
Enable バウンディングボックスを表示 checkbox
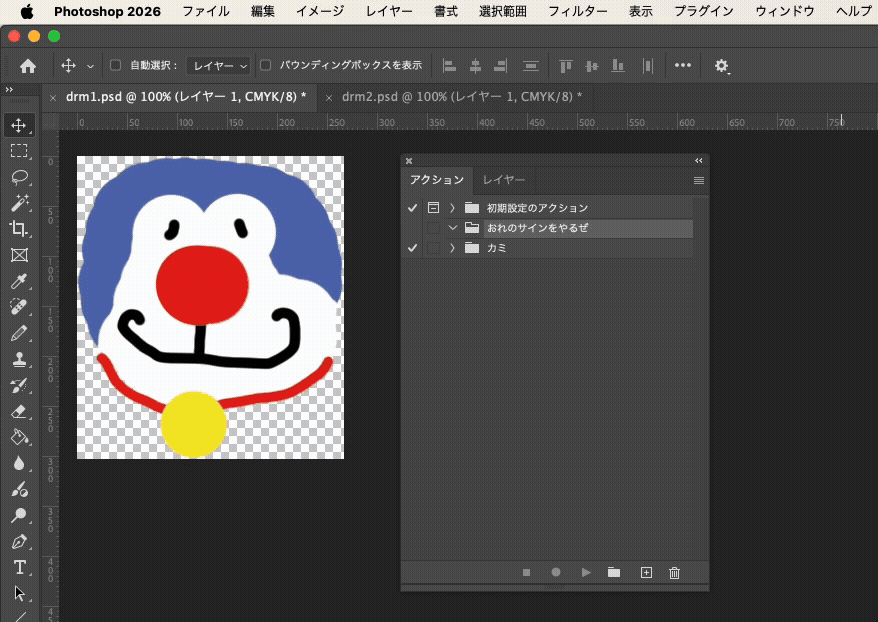pos(265,66)
